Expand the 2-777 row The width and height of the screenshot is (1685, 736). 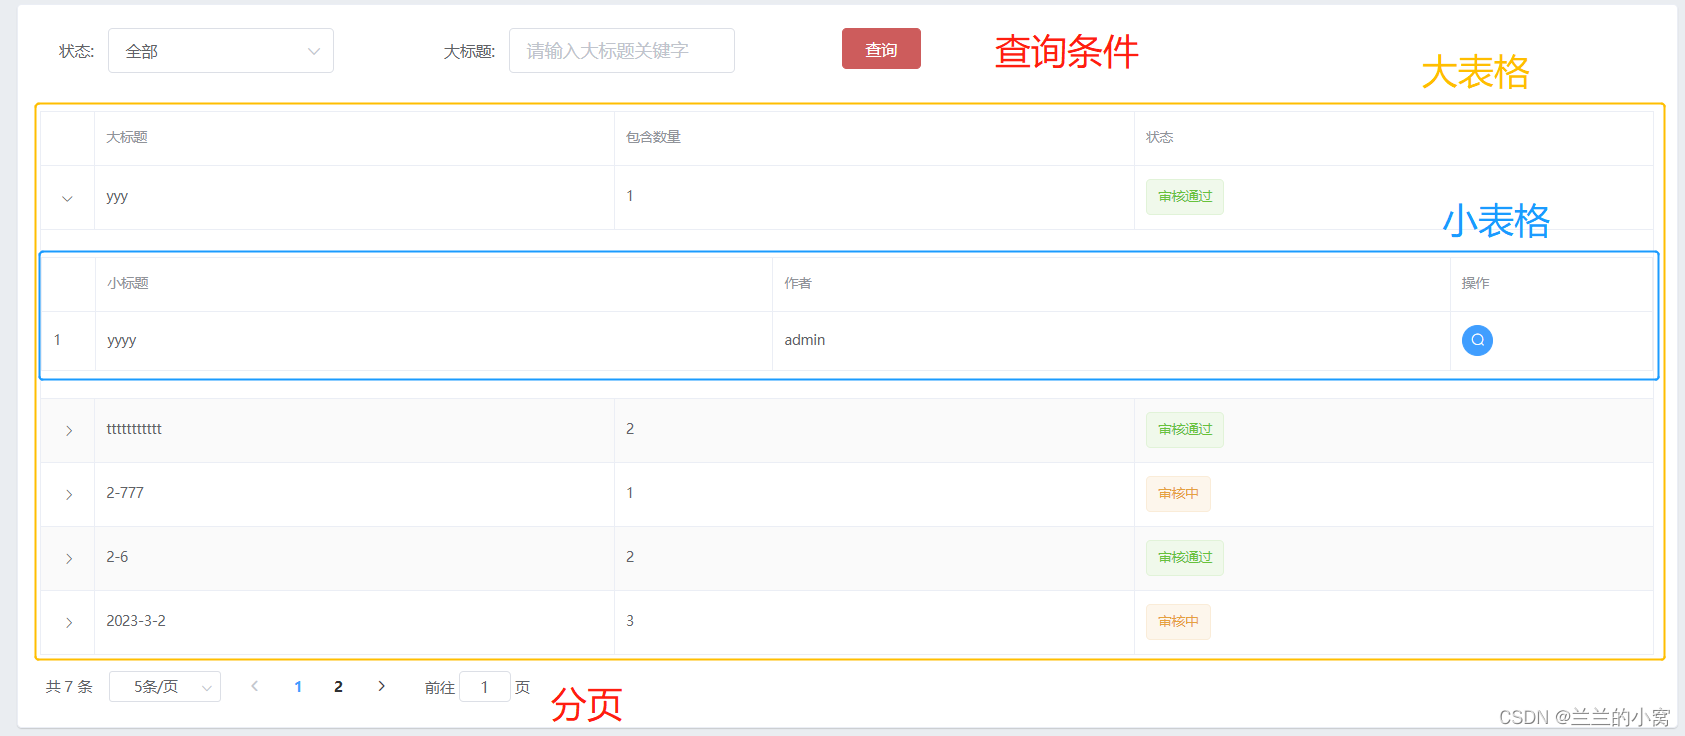click(68, 494)
